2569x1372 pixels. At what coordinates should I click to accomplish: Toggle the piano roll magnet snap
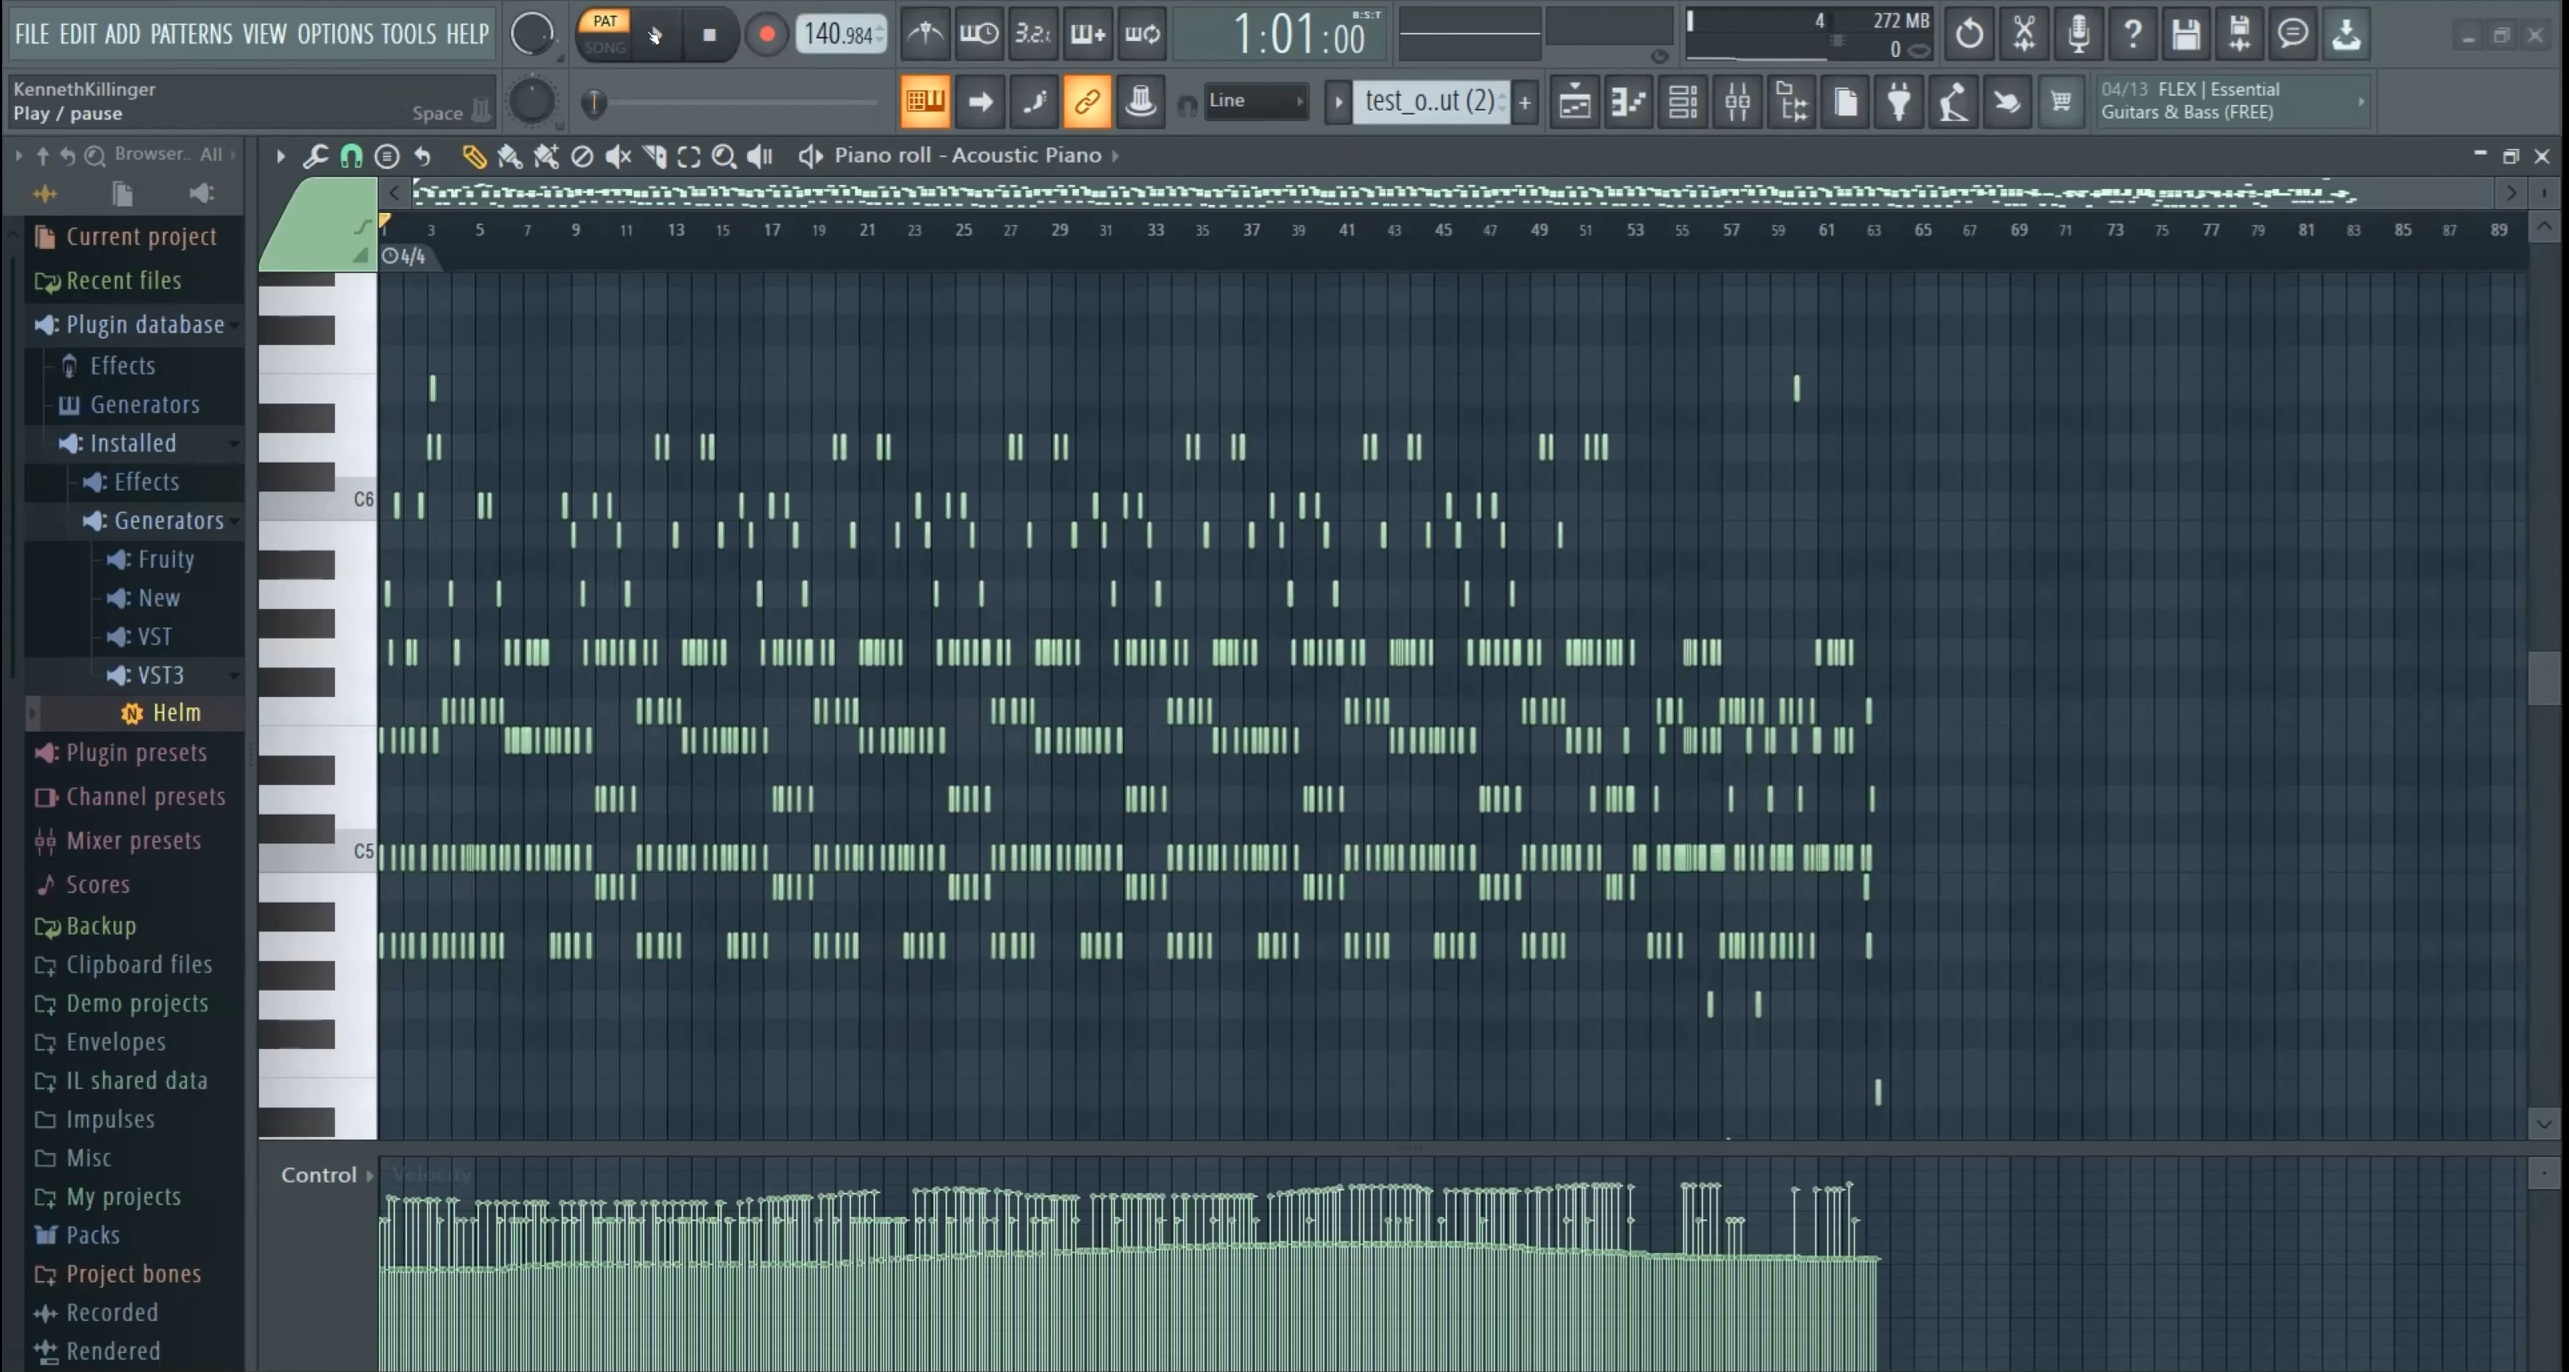[351, 156]
